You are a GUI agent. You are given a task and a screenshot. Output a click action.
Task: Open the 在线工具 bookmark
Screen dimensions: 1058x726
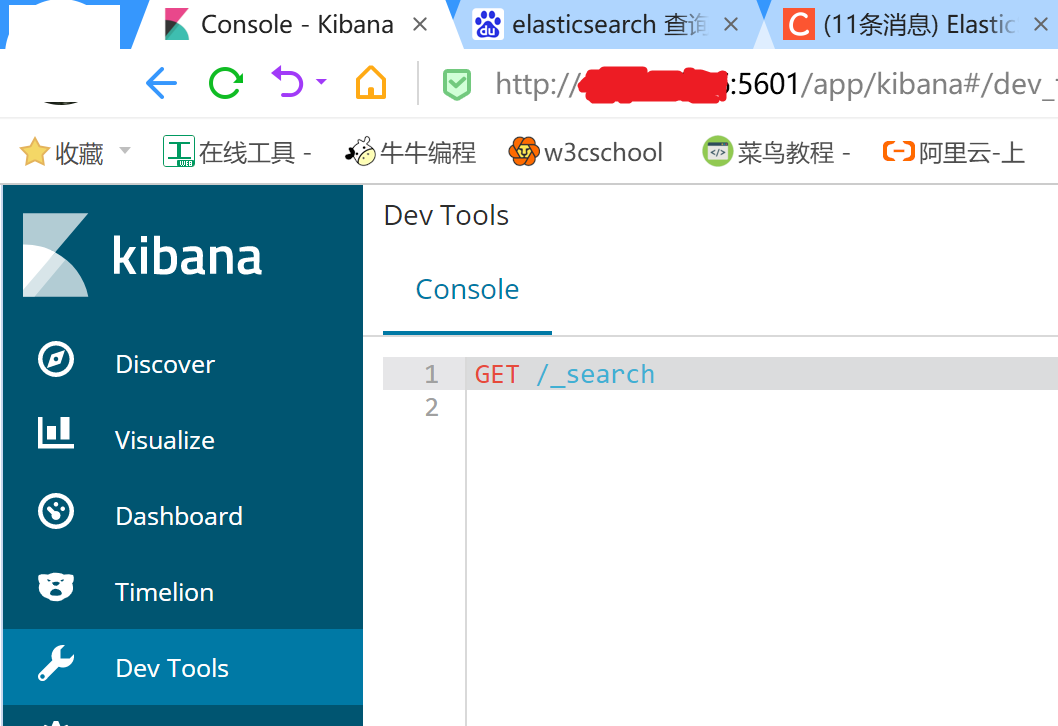tap(238, 152)
